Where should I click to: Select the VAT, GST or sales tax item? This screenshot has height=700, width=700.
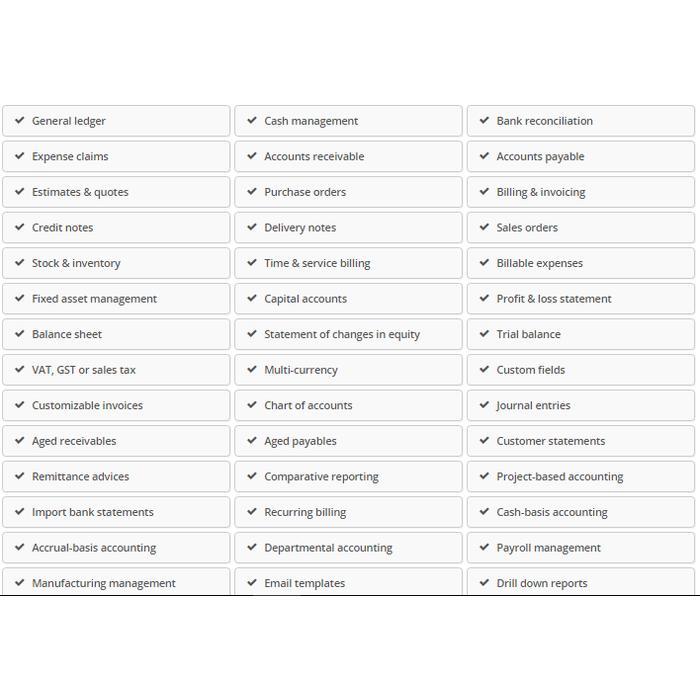point(116,370)
